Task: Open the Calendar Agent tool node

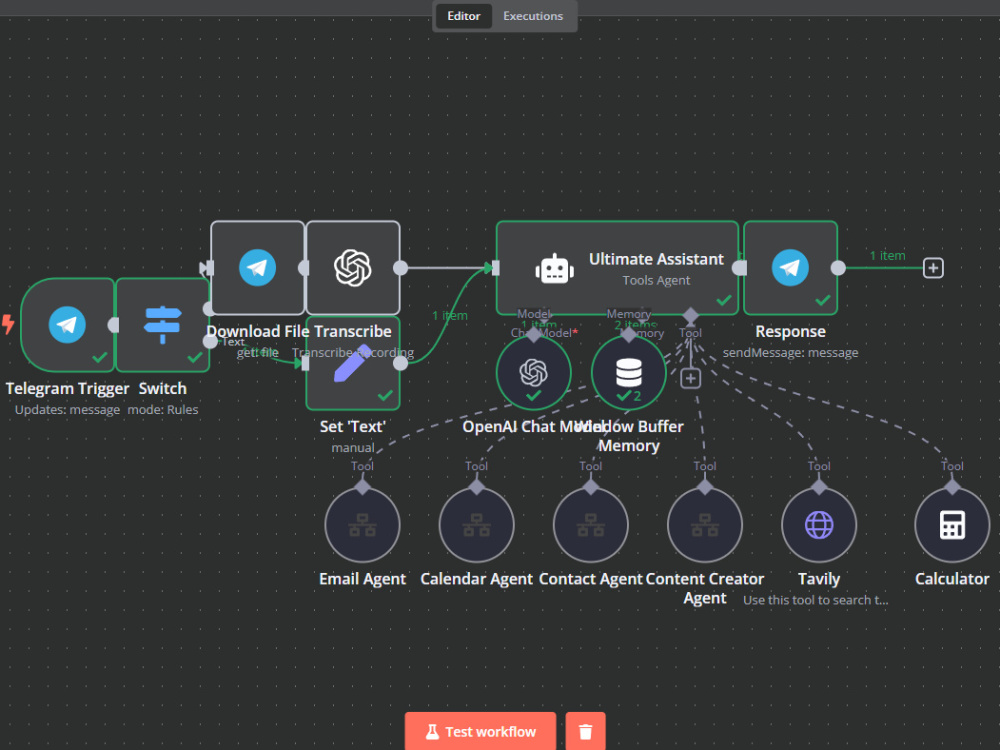Action: coord(476,525)
